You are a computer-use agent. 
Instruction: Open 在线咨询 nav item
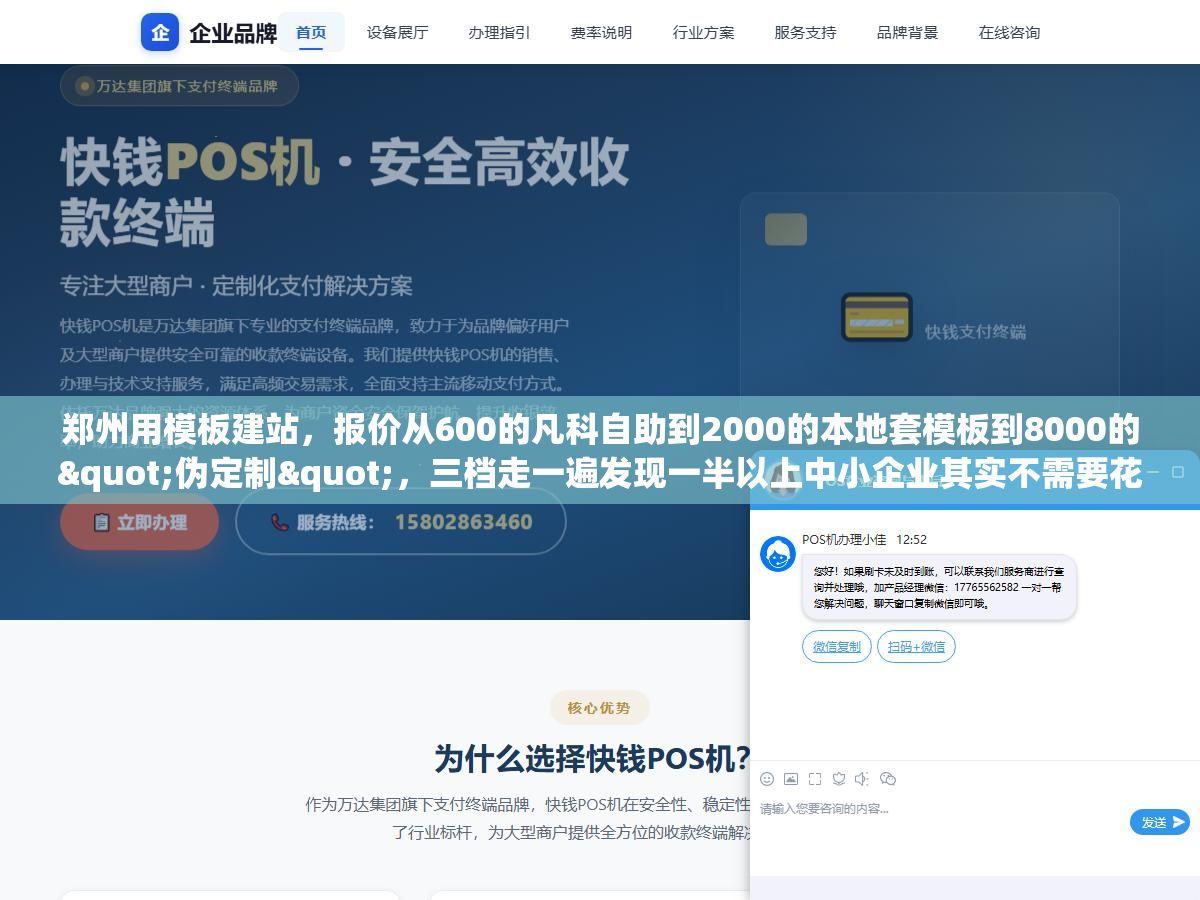coord(1009,32)
